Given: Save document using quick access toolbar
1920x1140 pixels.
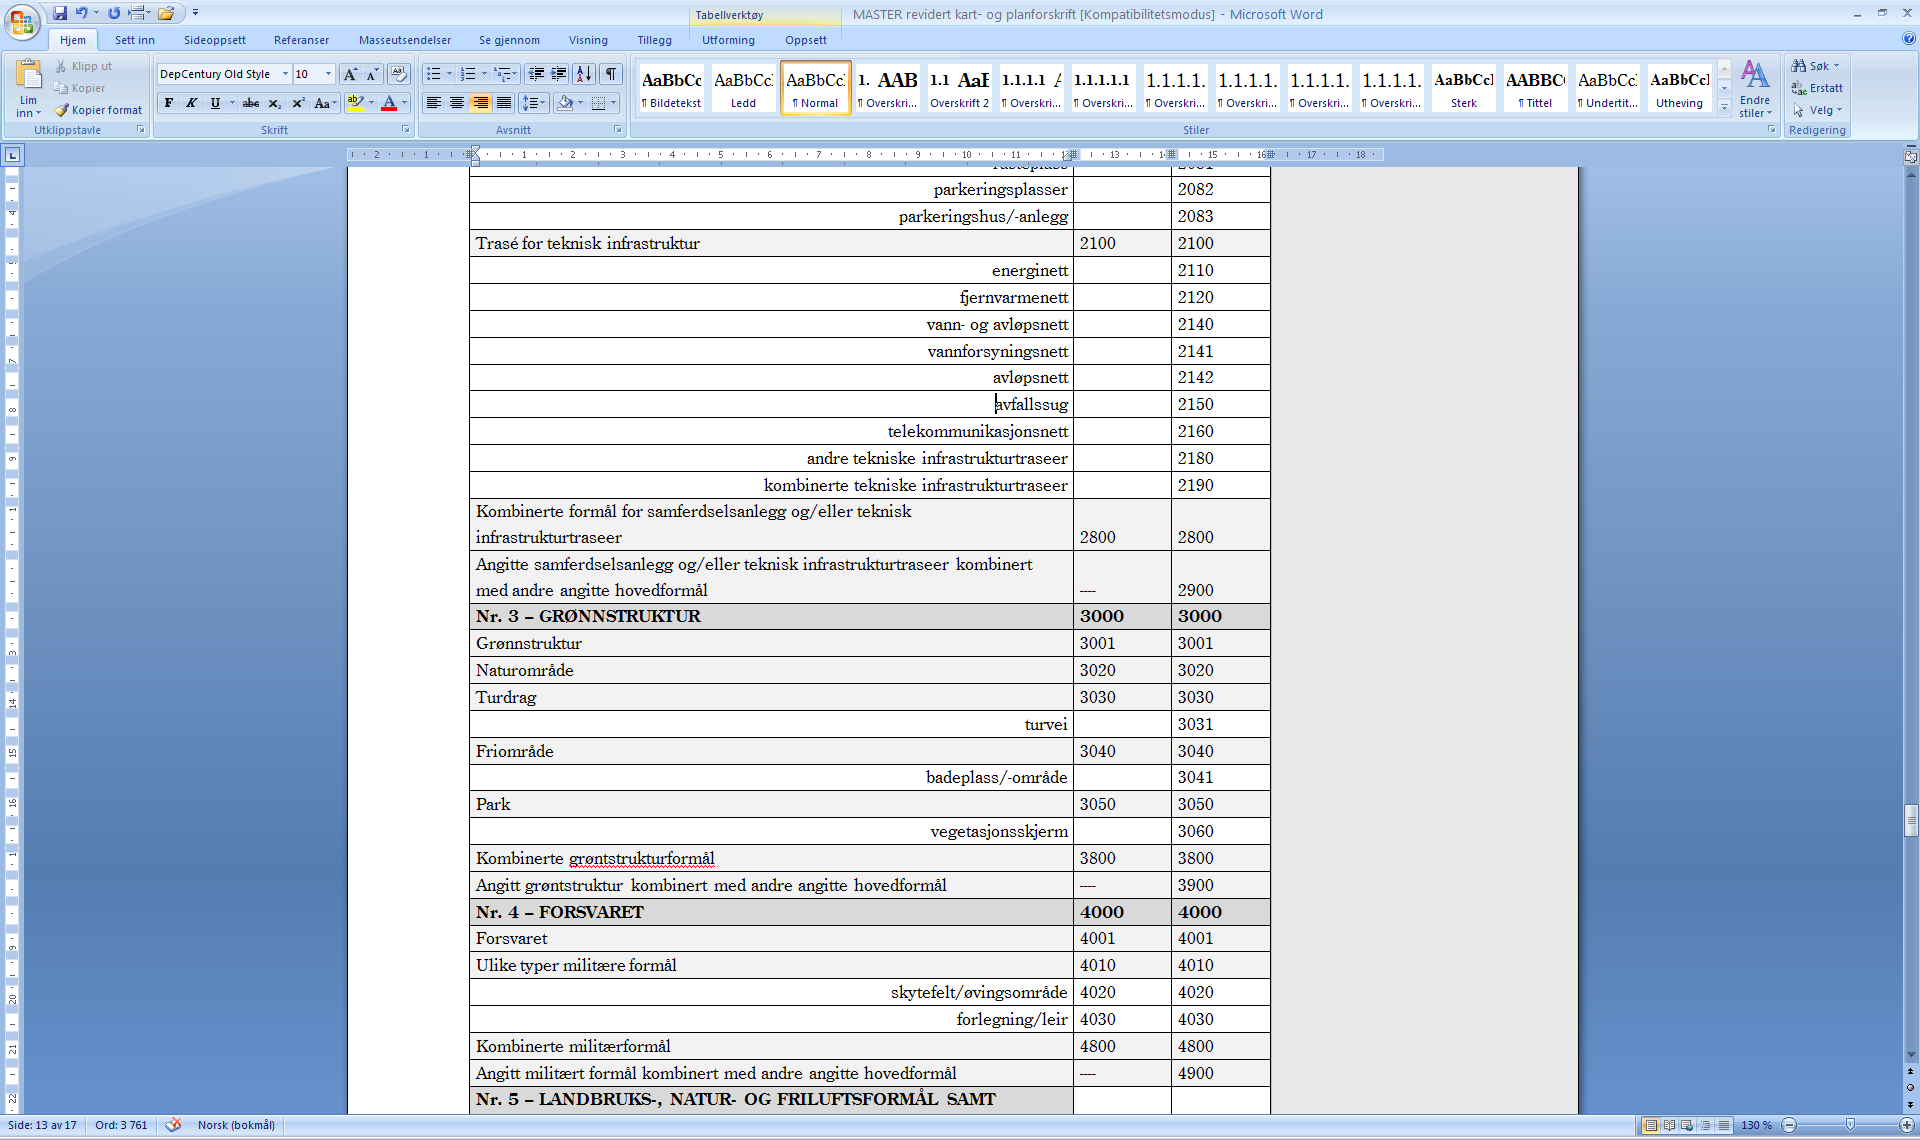Looking at the screenshot, I should coord(60,13).
